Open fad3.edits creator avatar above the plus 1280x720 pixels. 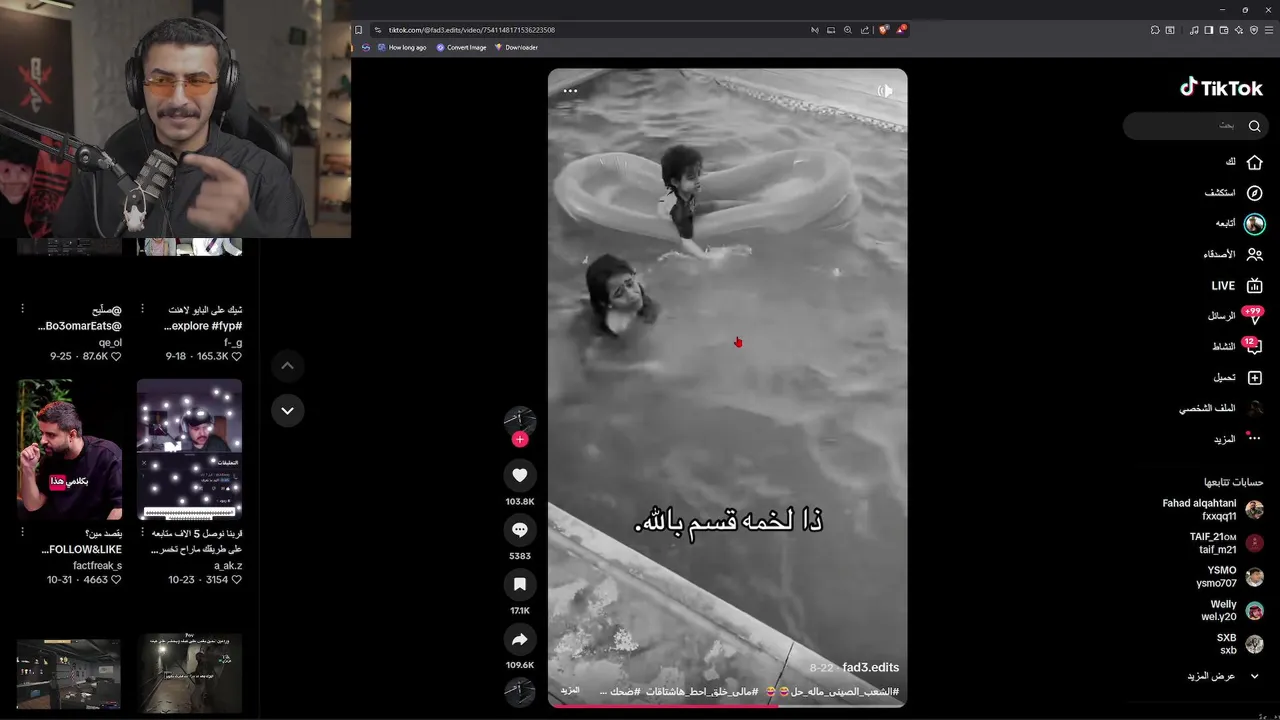point(519,420)
